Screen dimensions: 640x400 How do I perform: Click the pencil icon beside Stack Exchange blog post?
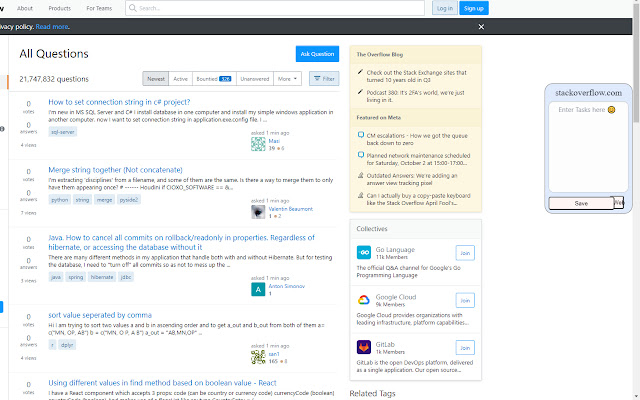pos(360,72)
